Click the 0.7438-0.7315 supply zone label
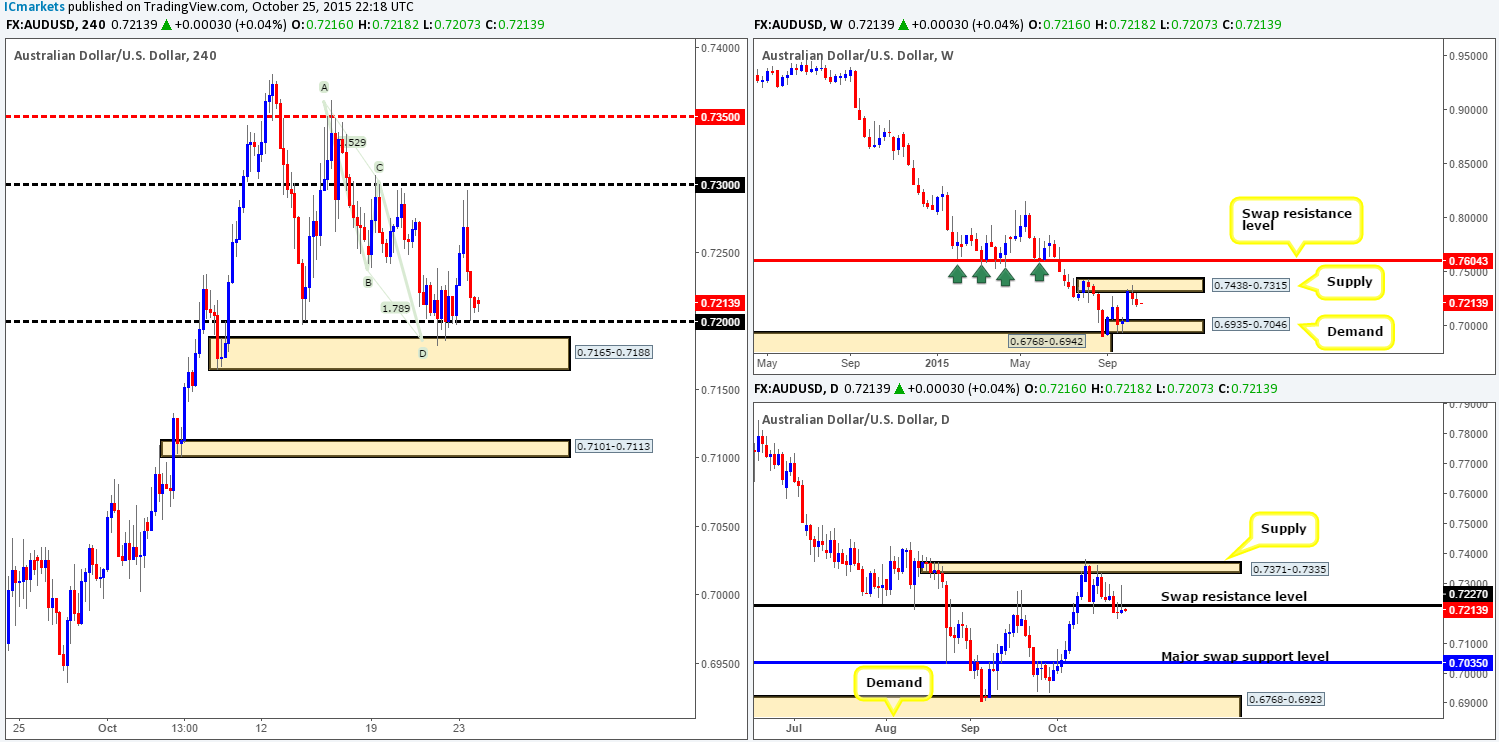This screenshot has width=1499, height=742. tap(1249, 285)
